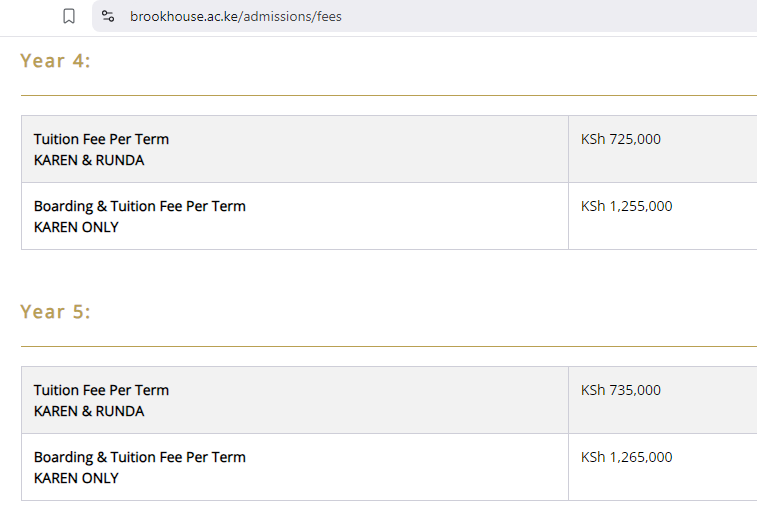Select Year 4 Boarding & Tuition Fee label
The image size is (757, 518).
pos(139,206)
